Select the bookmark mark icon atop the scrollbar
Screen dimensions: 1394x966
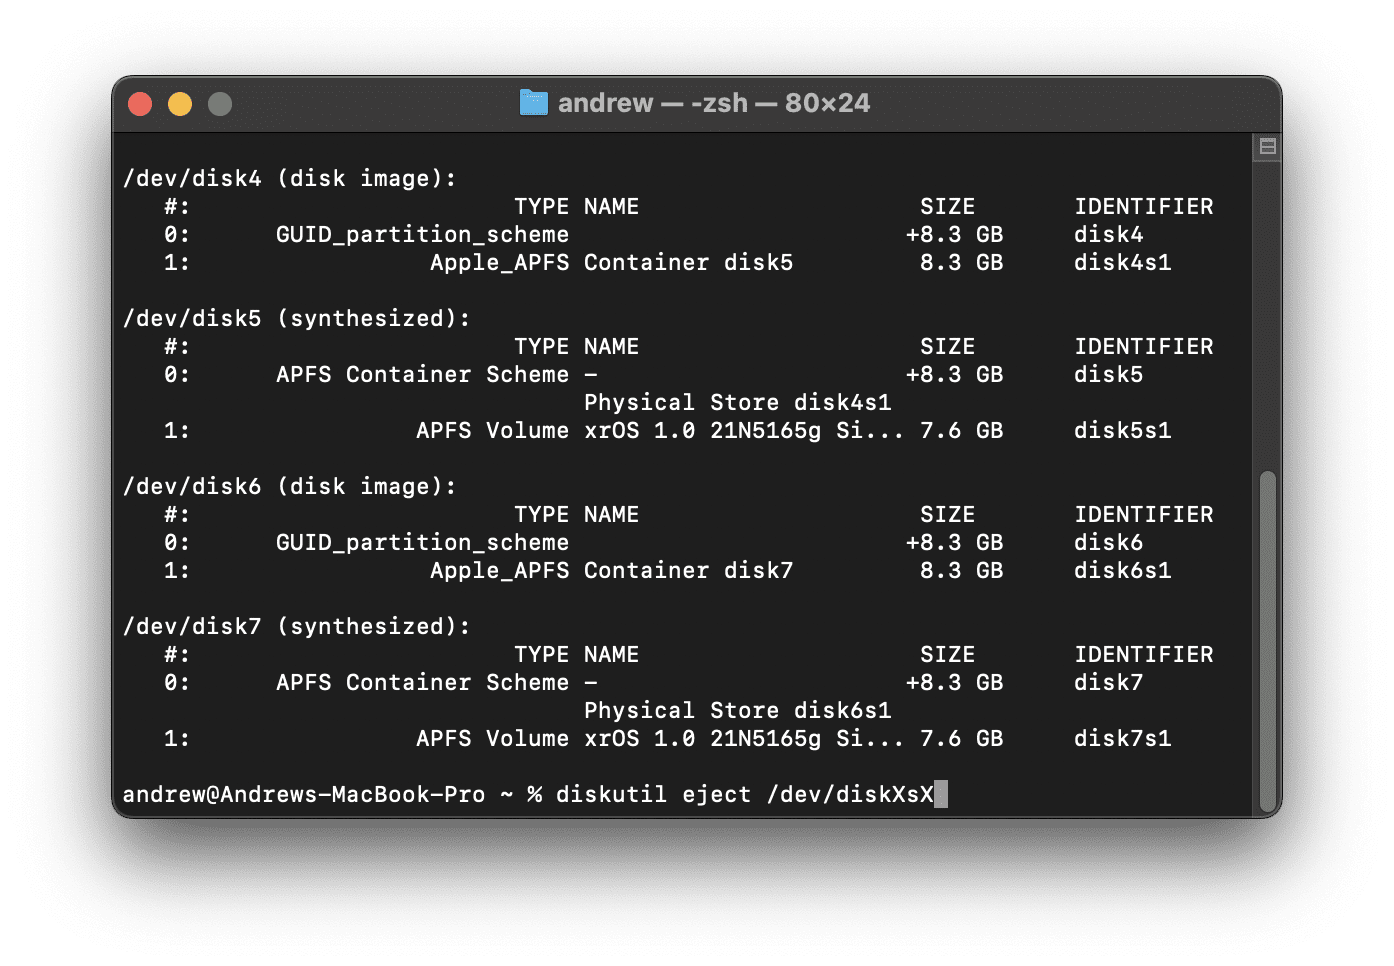click(1266, 146)
